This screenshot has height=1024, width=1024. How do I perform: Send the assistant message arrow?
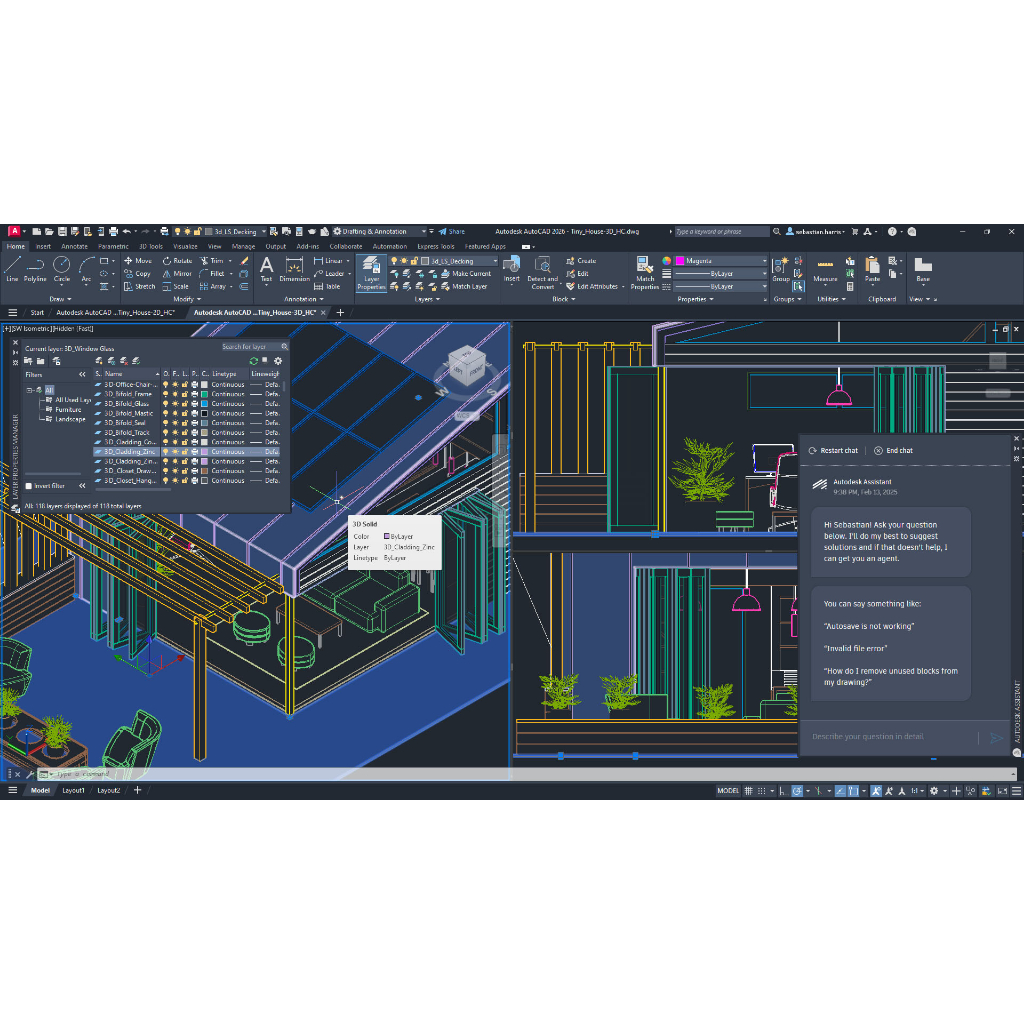point(996,737)
